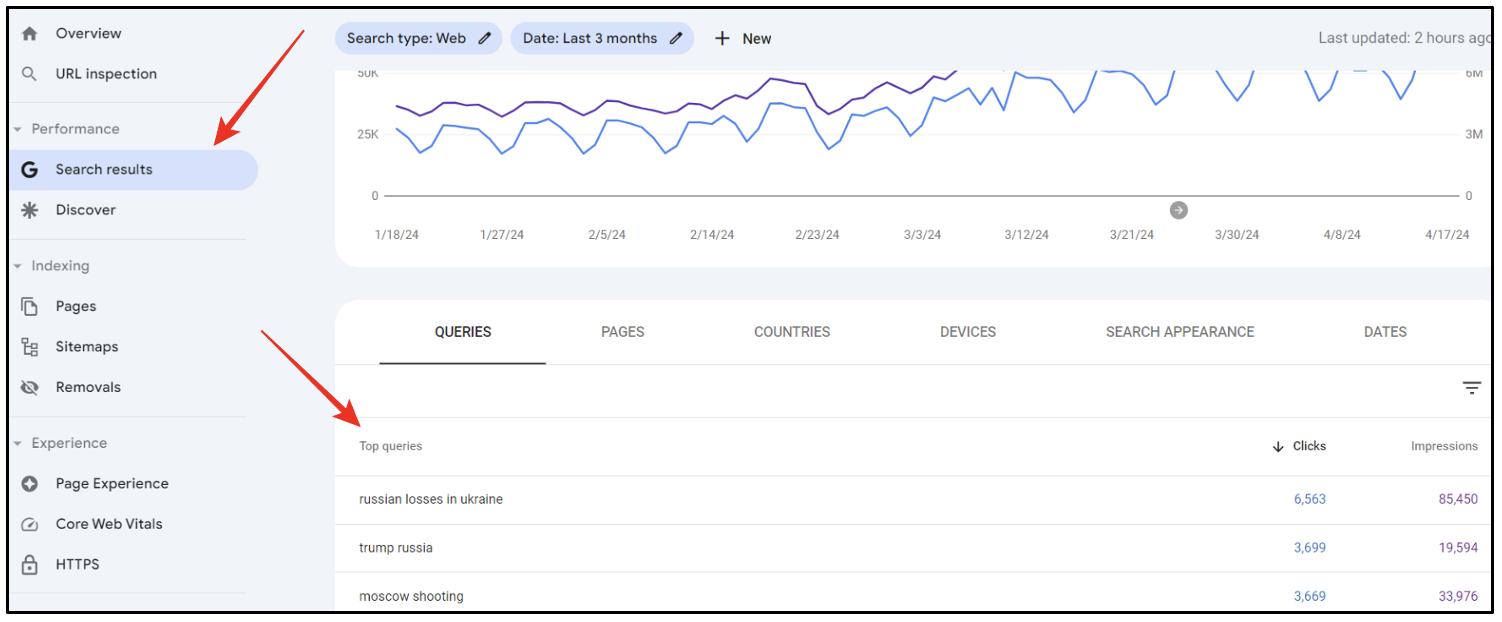Click the annotation marker on chart timeline
The height and width of the screenshot is (622, 1502).
pos(1179,210)
